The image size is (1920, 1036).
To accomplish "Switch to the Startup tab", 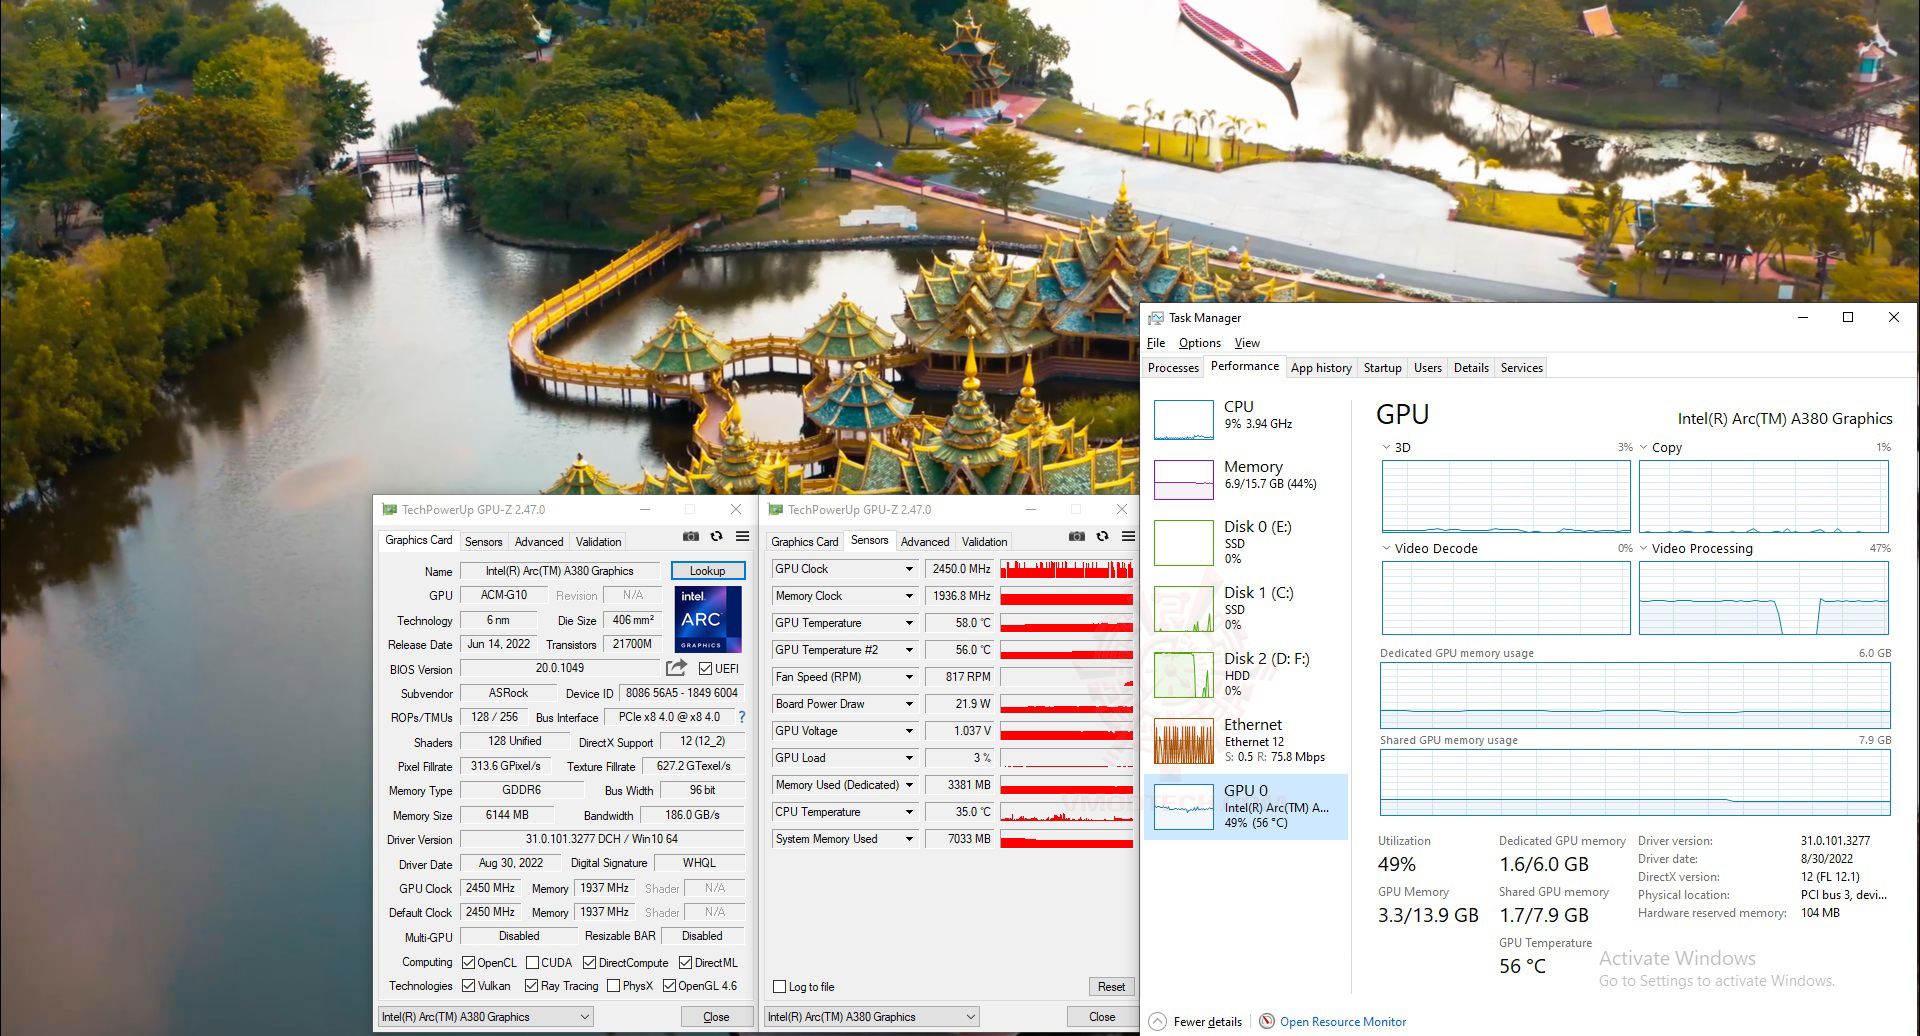I will click(x=1383, y=368).
